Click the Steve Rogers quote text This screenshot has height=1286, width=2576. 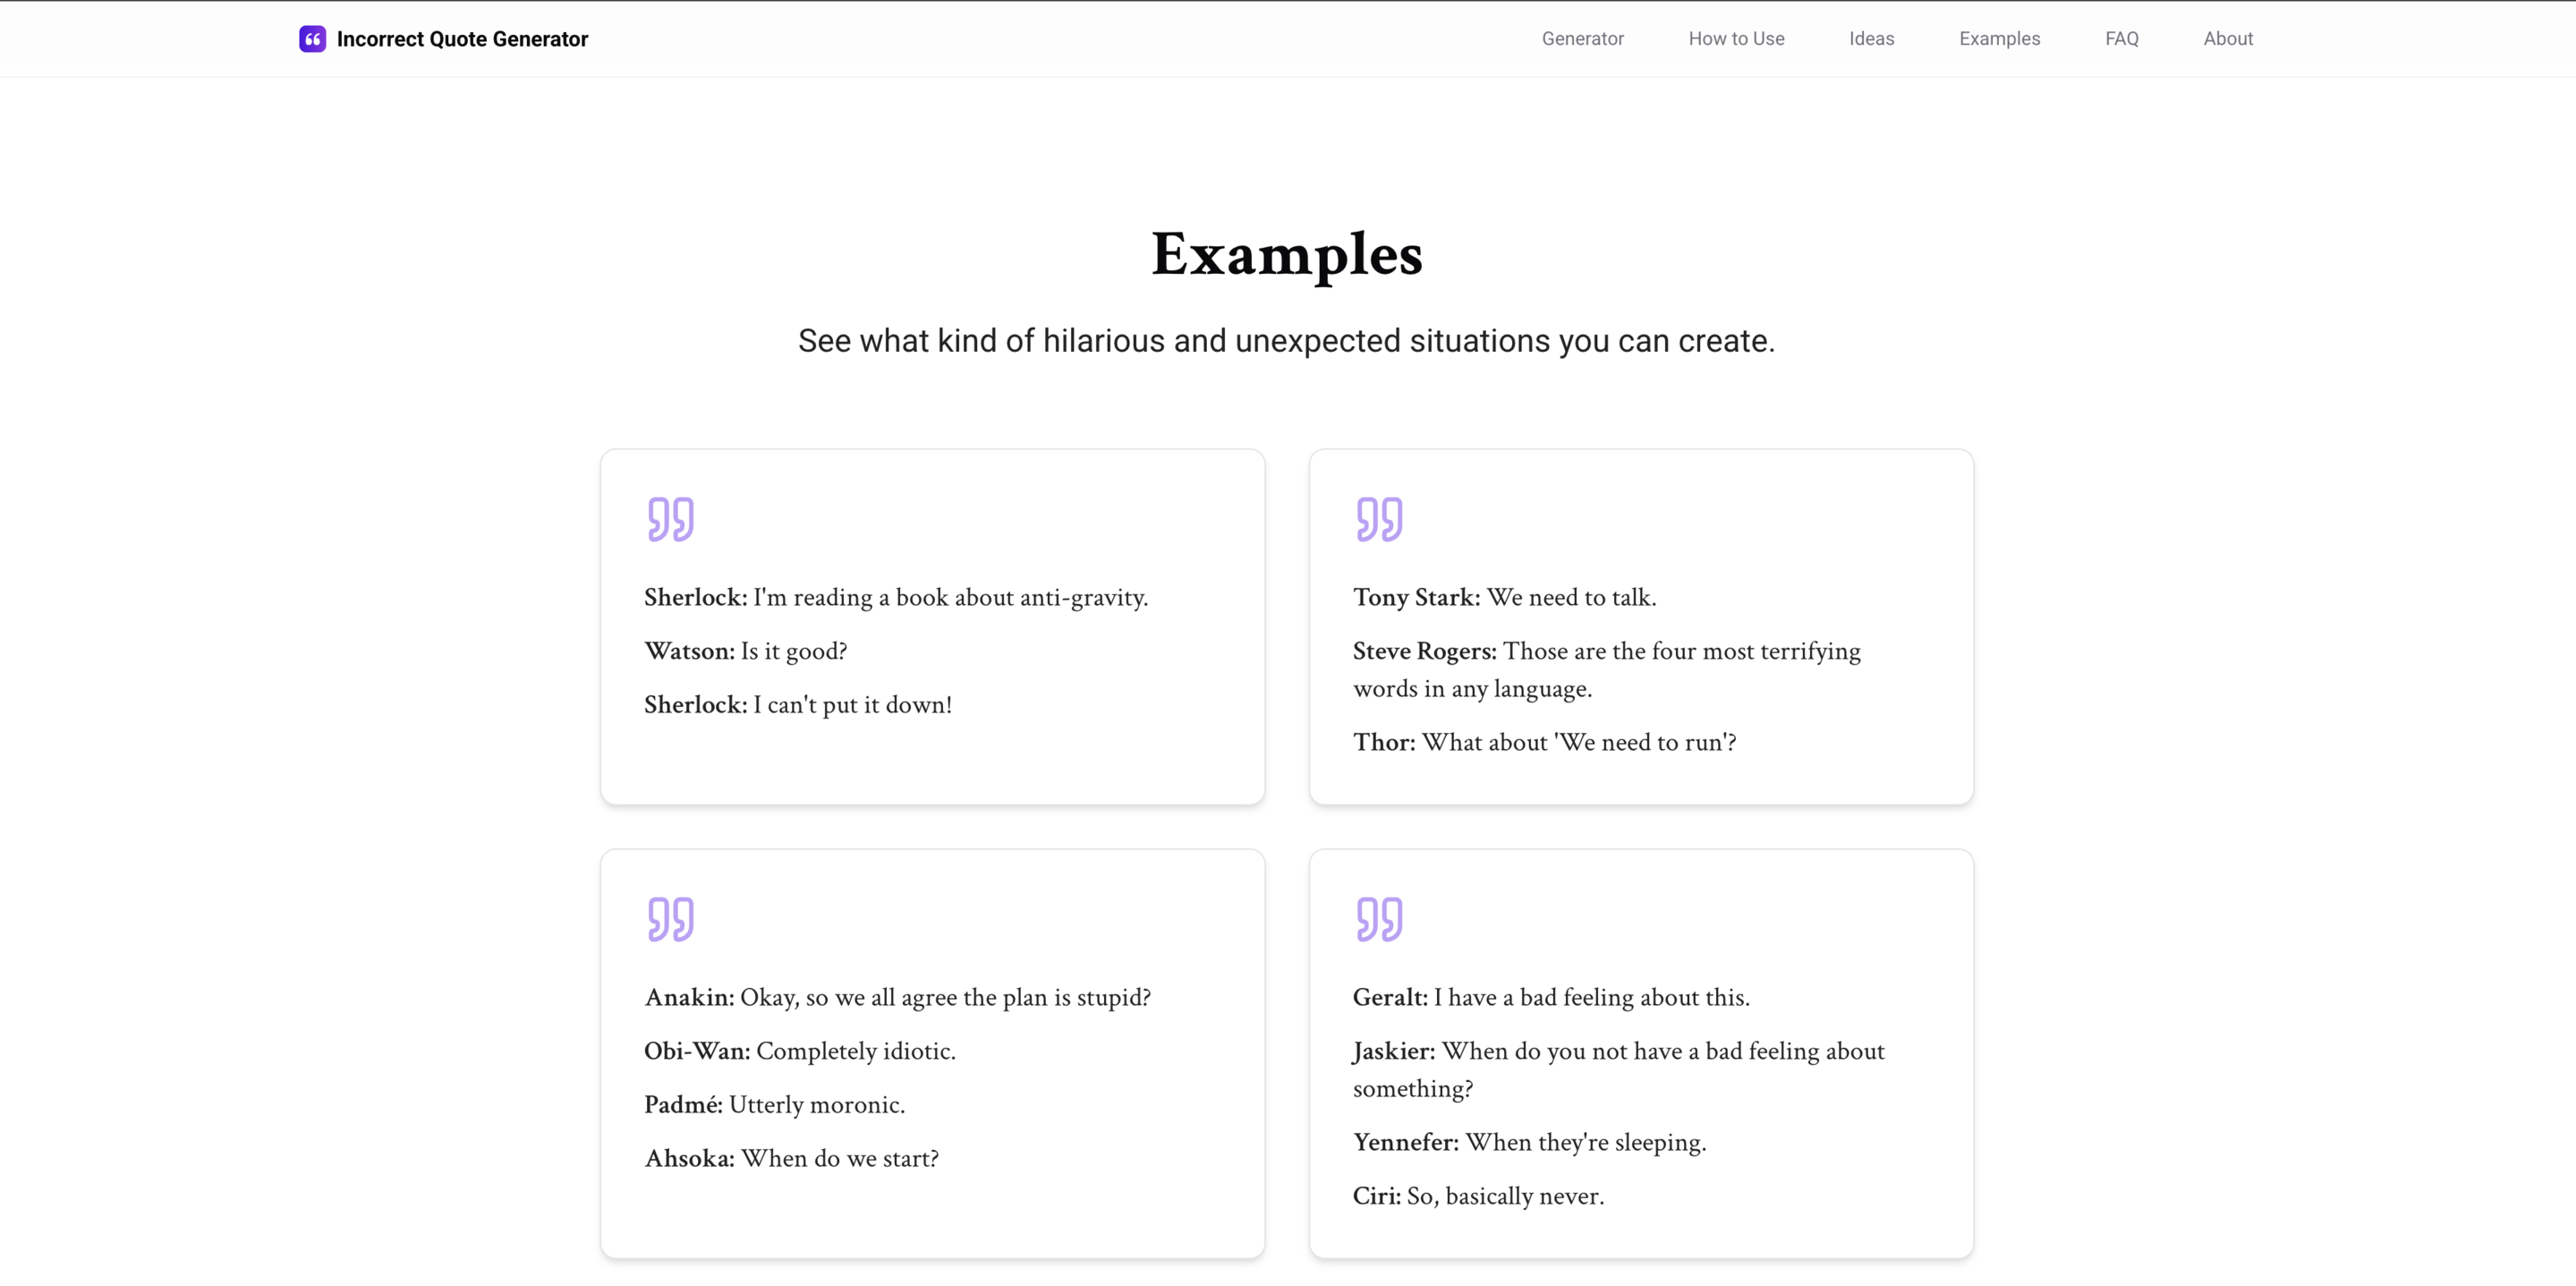[x=1607, y=669]
